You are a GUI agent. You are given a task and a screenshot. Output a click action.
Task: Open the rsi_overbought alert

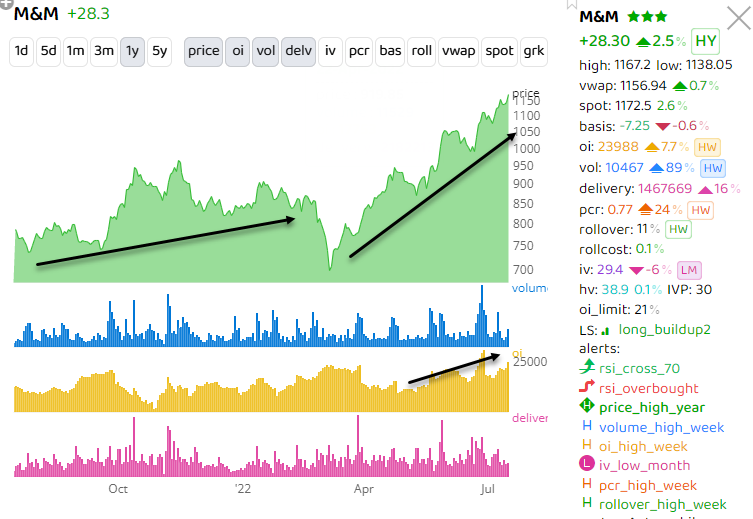(x=649, y=388)
